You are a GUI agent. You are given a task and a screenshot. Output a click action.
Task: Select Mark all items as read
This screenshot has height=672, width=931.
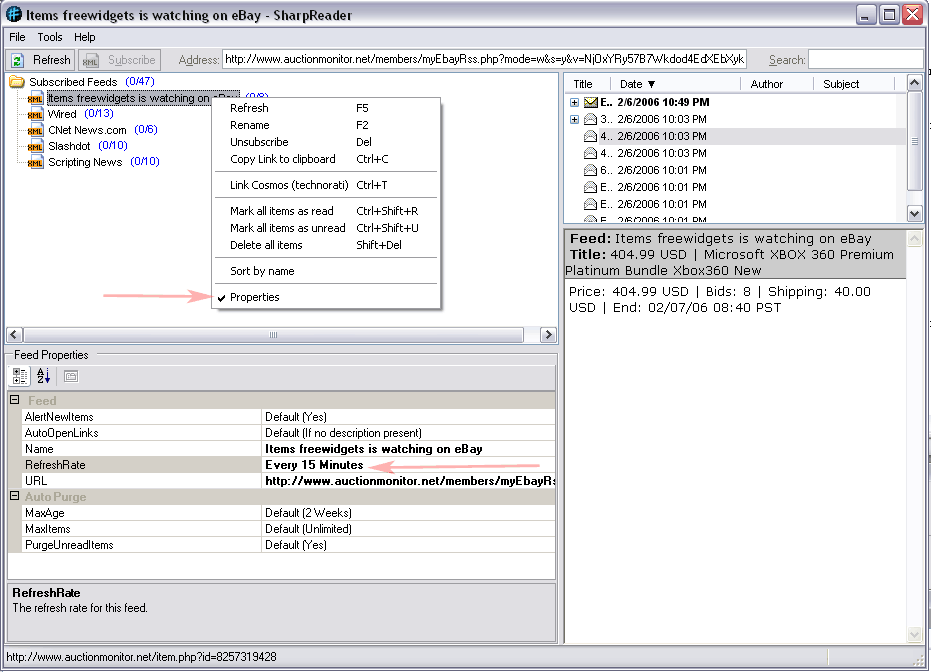pyautogui.click(x=282, y=211)
